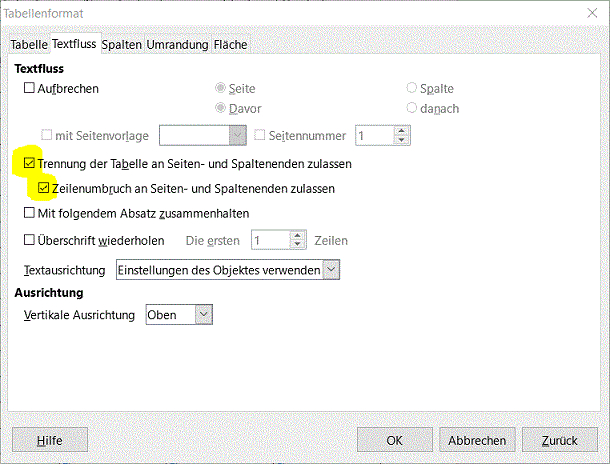Screen dimensions: 610x464
Task: Toggle the Seitennummer checkbox
Action: pyautogui.click(x=259, y=135)
